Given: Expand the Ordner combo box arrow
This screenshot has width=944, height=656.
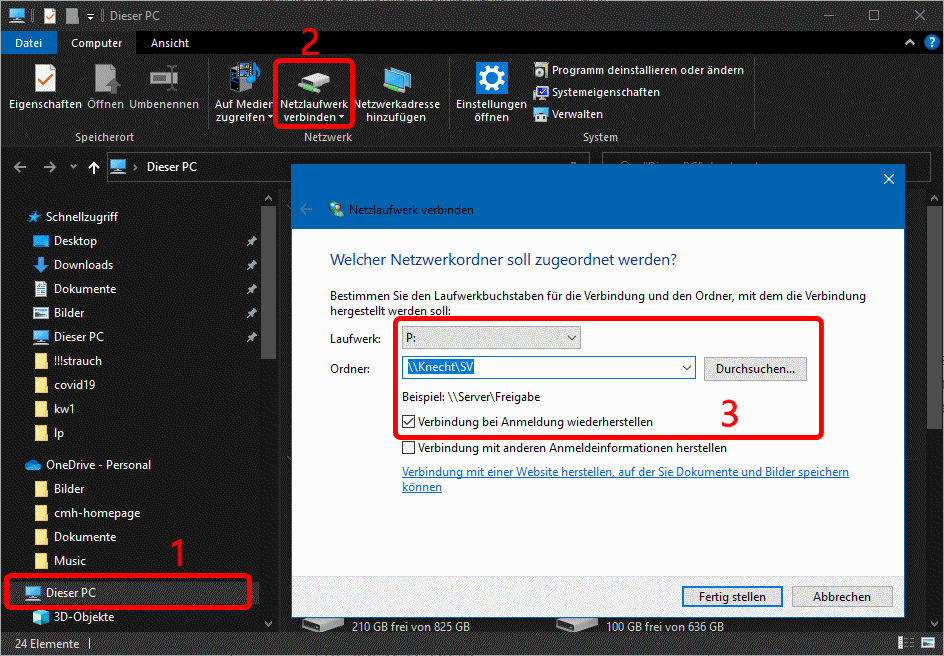Looking at the screenshot, I should click(686, 369).
